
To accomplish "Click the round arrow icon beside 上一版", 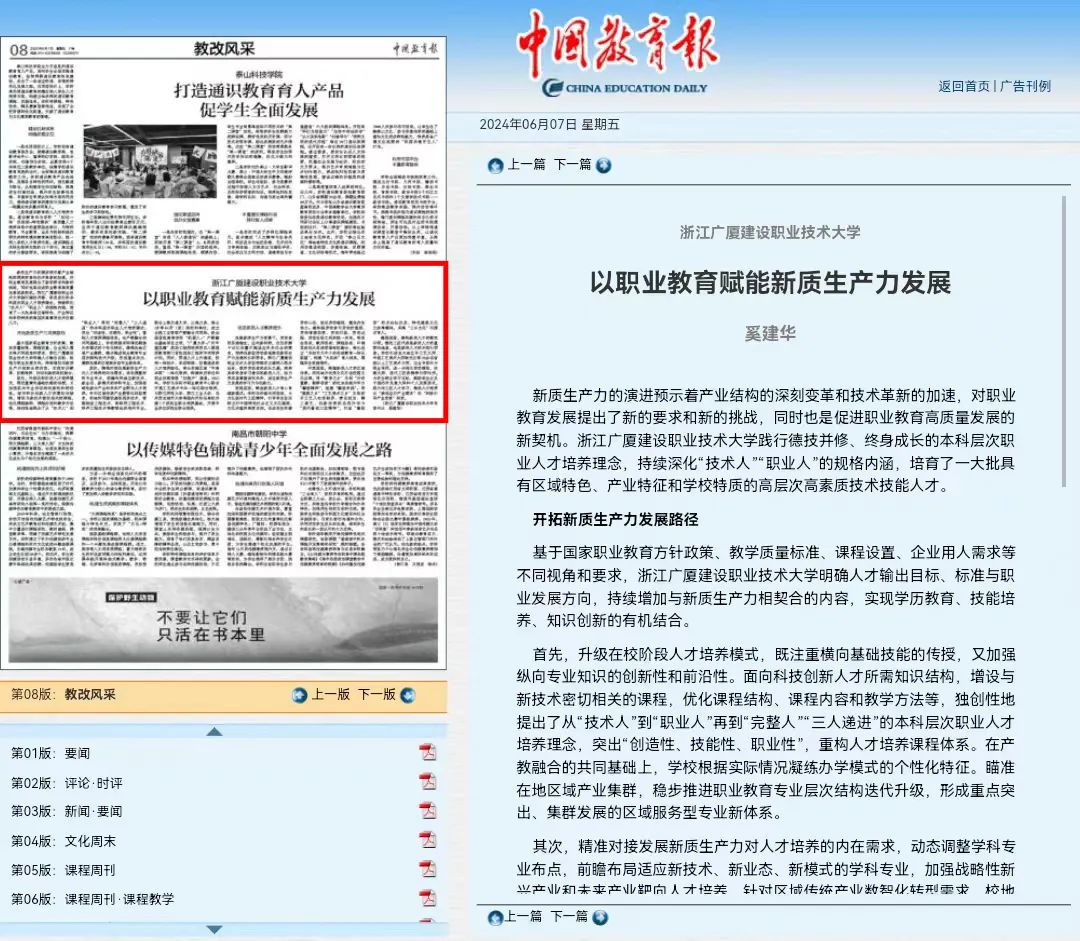I will 299,695.
